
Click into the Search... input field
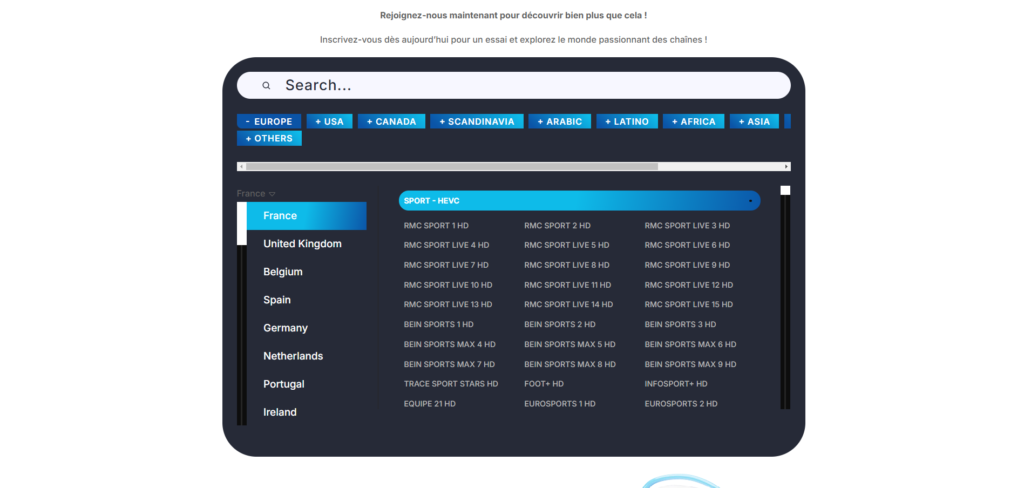(513, 86)
